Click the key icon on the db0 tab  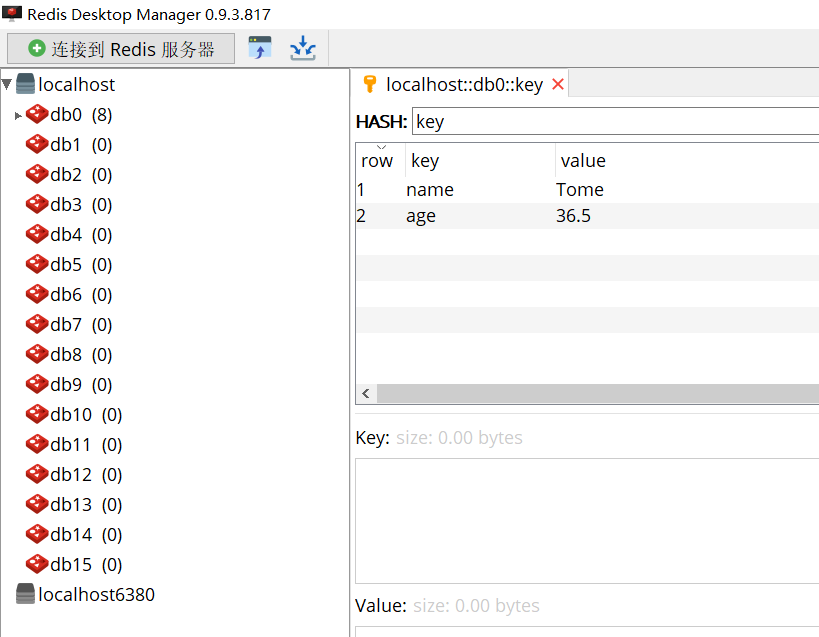pos(370,84)
